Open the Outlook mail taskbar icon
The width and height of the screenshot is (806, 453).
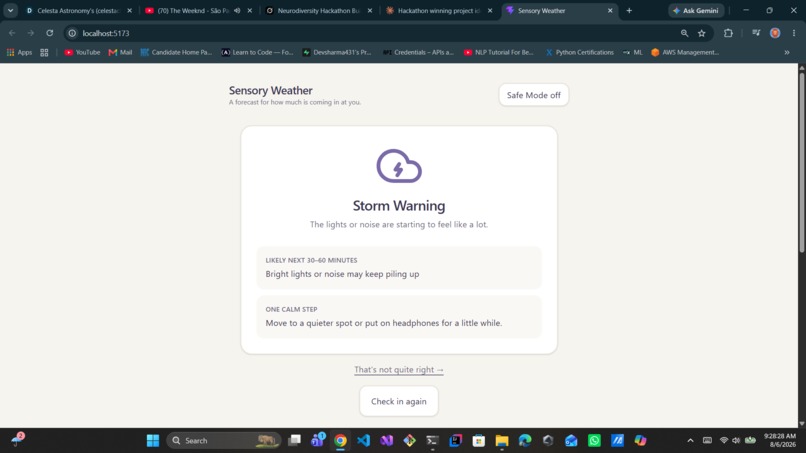pyautogui.click(x=571, y=441)
